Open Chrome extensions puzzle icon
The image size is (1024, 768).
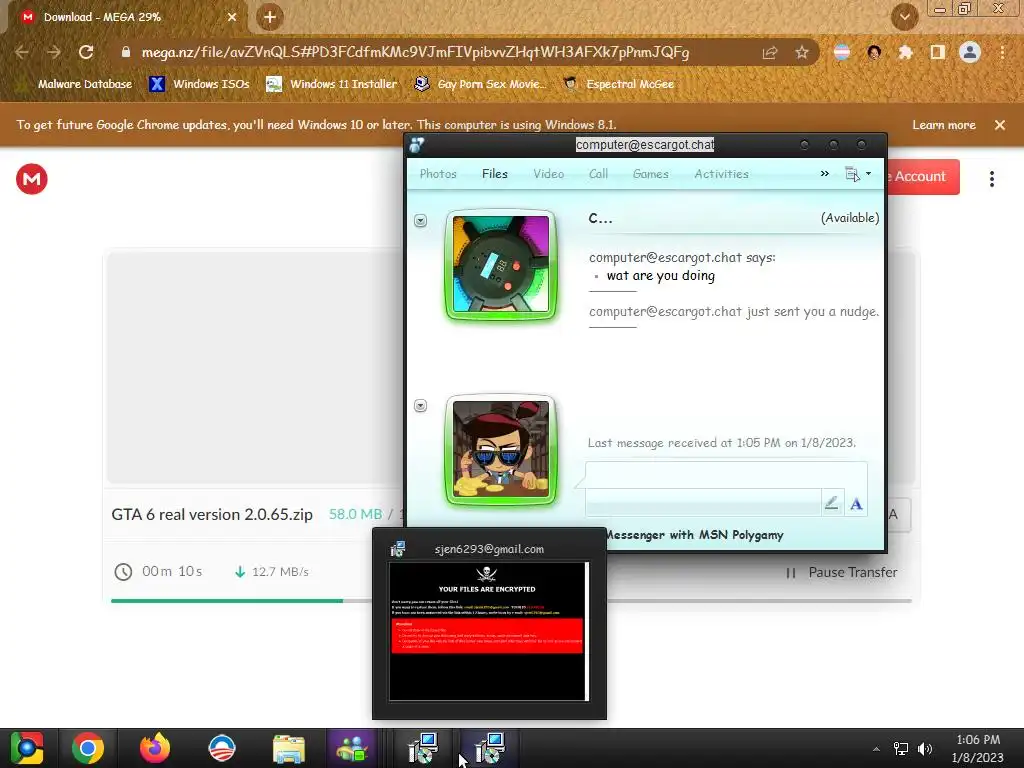pos(905,52)
